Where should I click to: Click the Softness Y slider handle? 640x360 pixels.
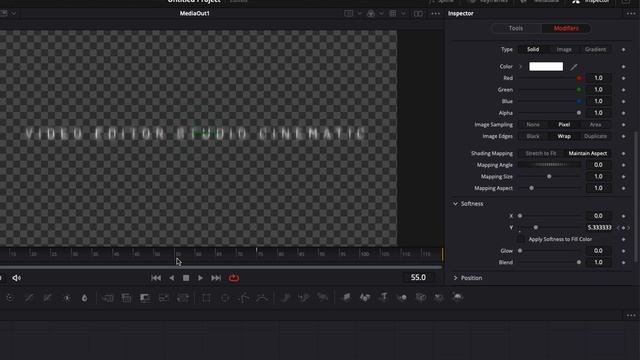click(x=536, y=228)
